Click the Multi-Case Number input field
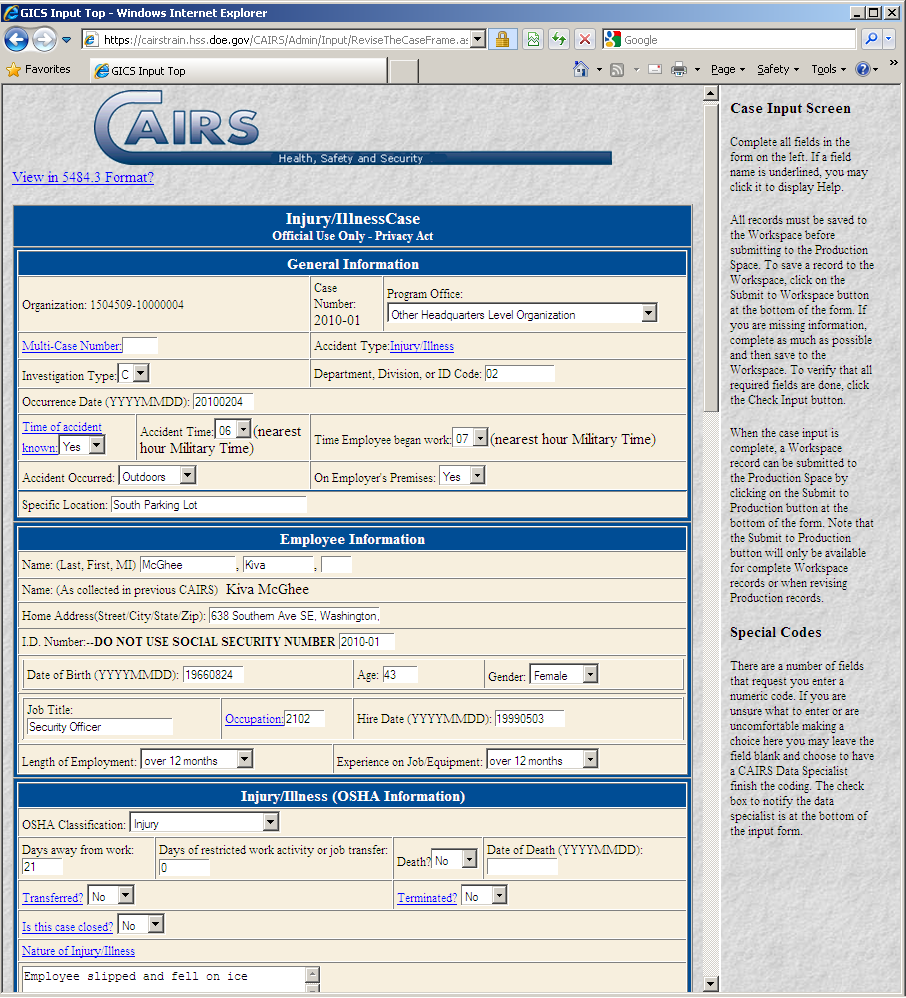 (140, 346)
